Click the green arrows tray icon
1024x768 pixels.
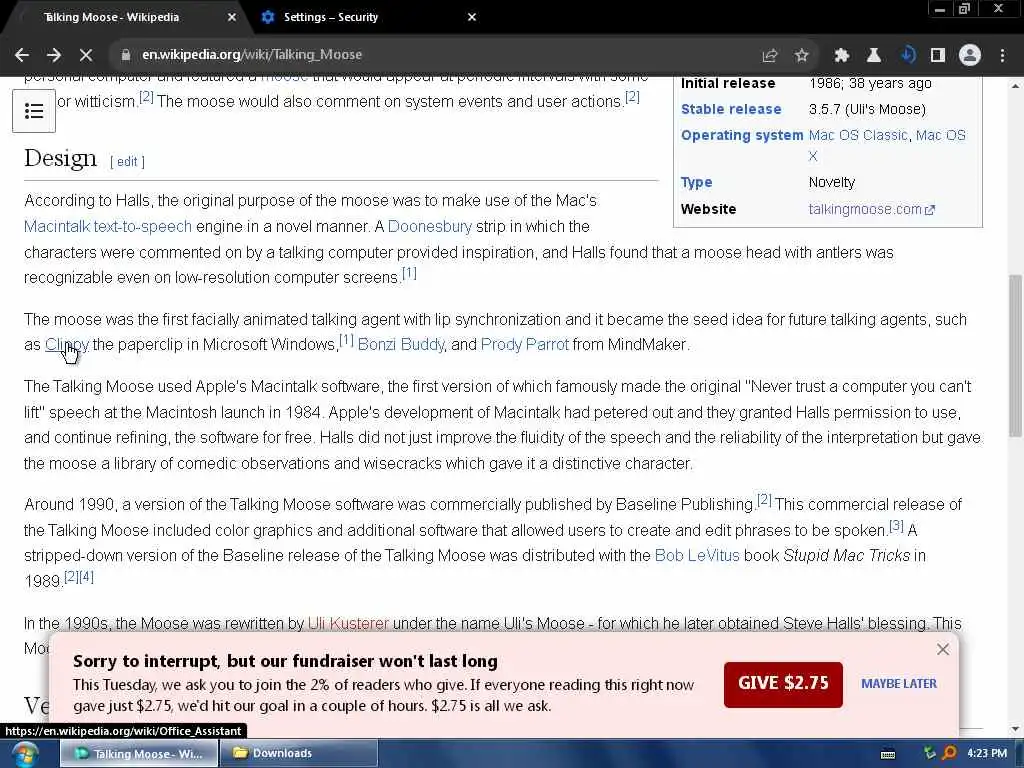[x=930, y=754]
